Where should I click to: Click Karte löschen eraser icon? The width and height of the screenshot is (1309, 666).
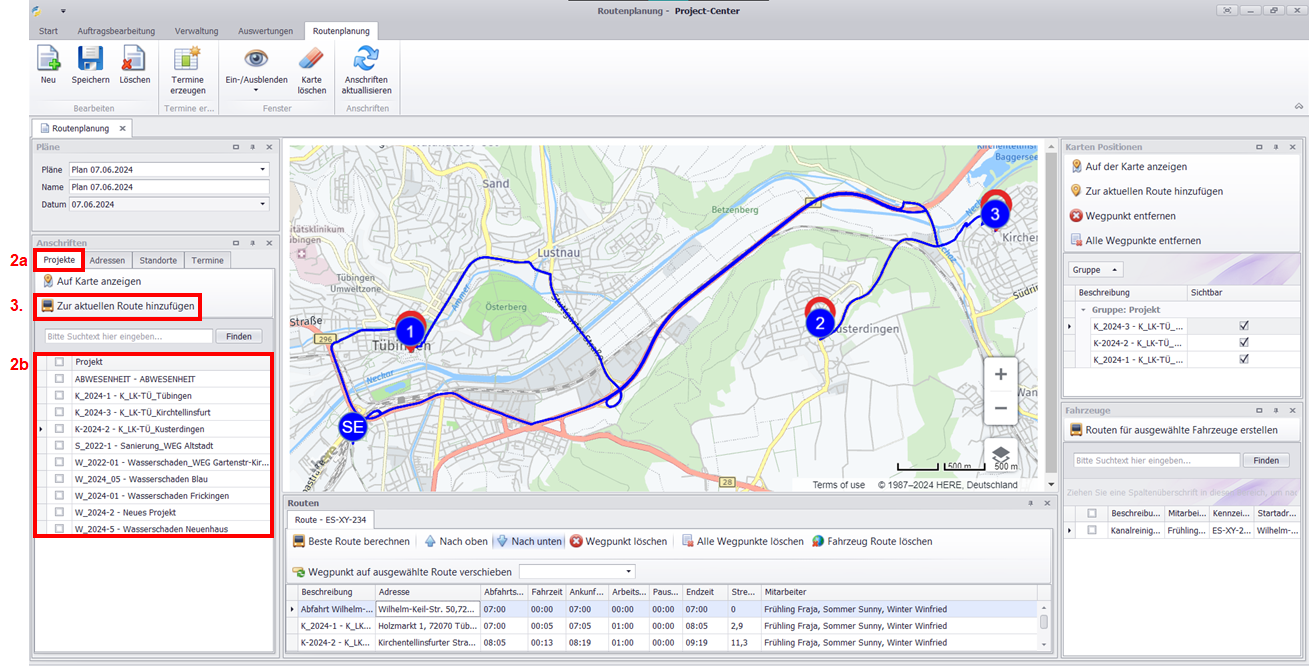312,60
